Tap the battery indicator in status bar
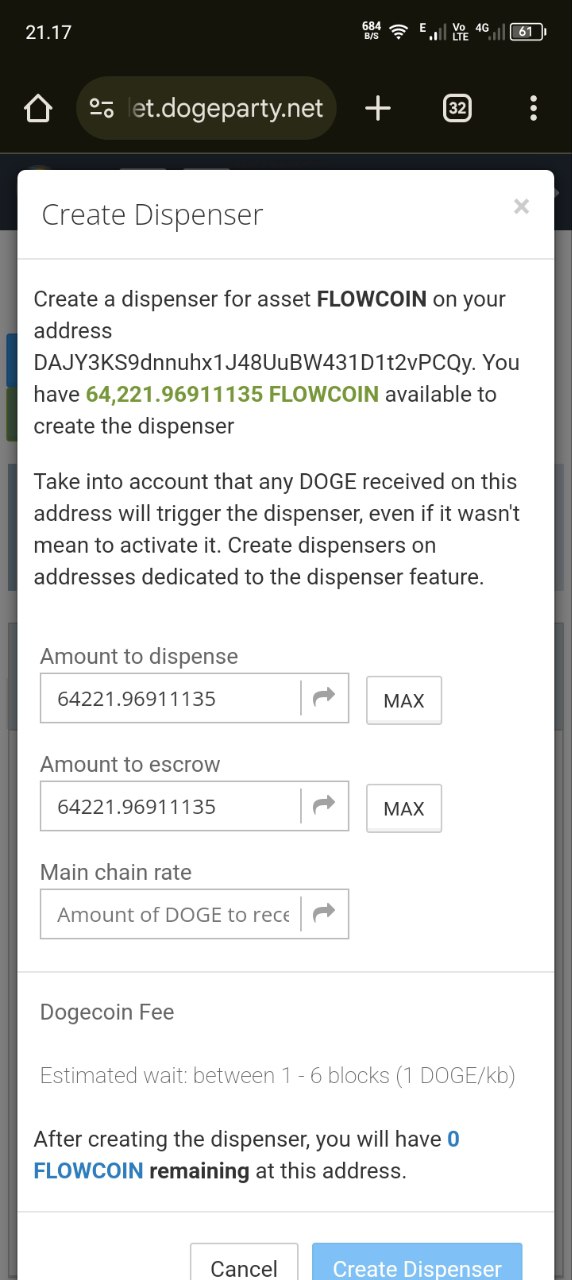This screenshot has width=572, height=1280. pos(527,32)
